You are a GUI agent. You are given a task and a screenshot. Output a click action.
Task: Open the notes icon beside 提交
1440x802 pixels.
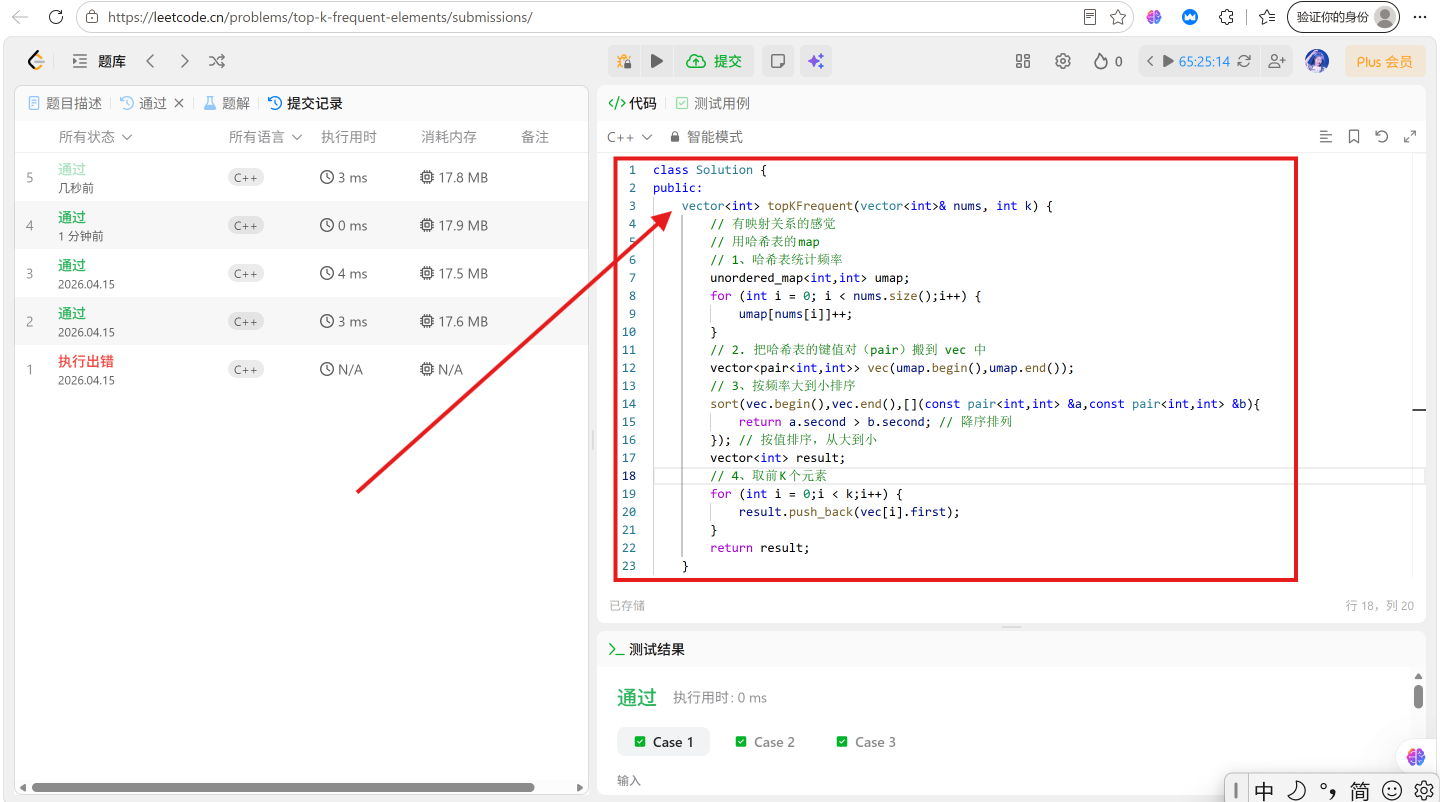pyautogui.click(x=777, y=61)
